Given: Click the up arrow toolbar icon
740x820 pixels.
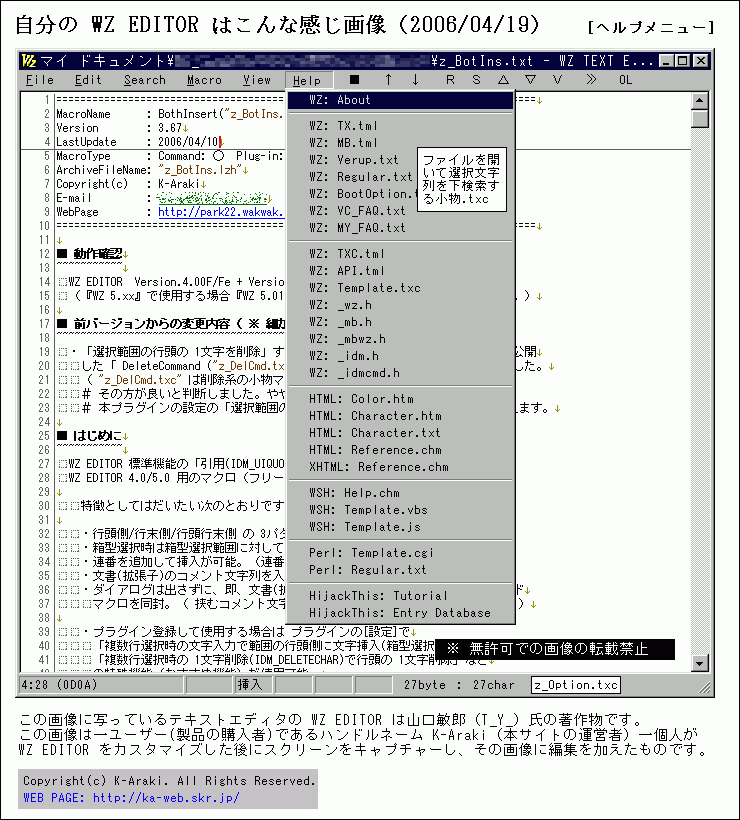Looking at the screenshot, I should pos(388,80).
